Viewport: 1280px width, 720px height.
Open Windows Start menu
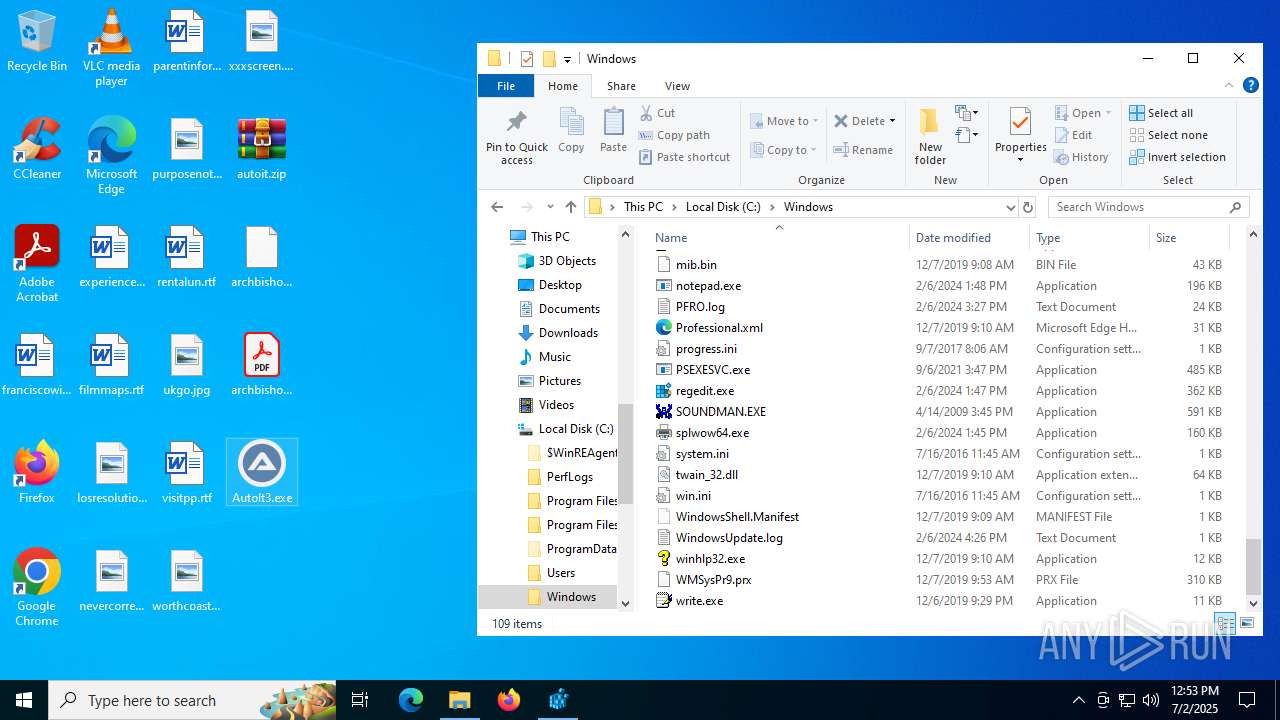pyautogui.click(x=24, y=700)
